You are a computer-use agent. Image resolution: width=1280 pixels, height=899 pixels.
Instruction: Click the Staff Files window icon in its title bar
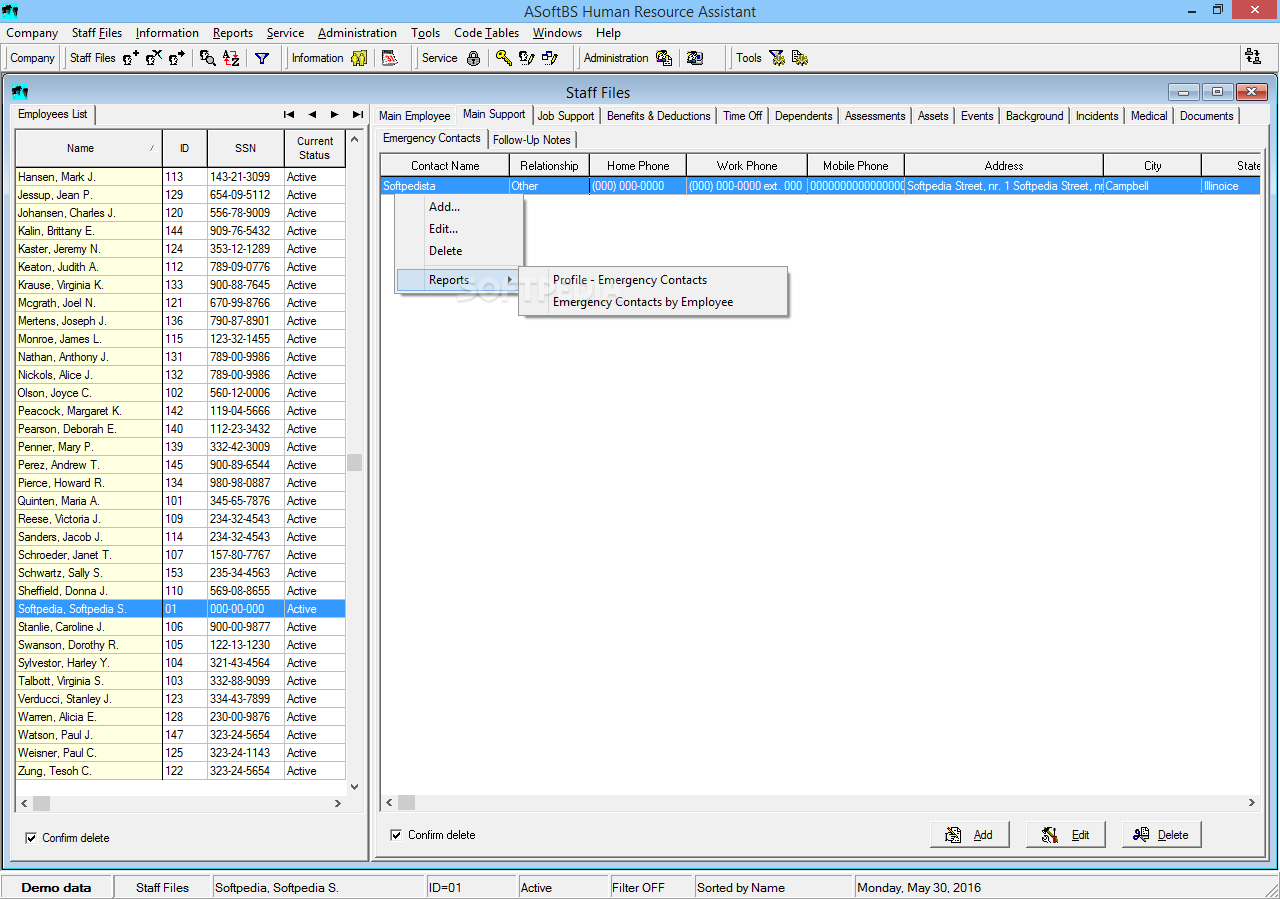20,92
